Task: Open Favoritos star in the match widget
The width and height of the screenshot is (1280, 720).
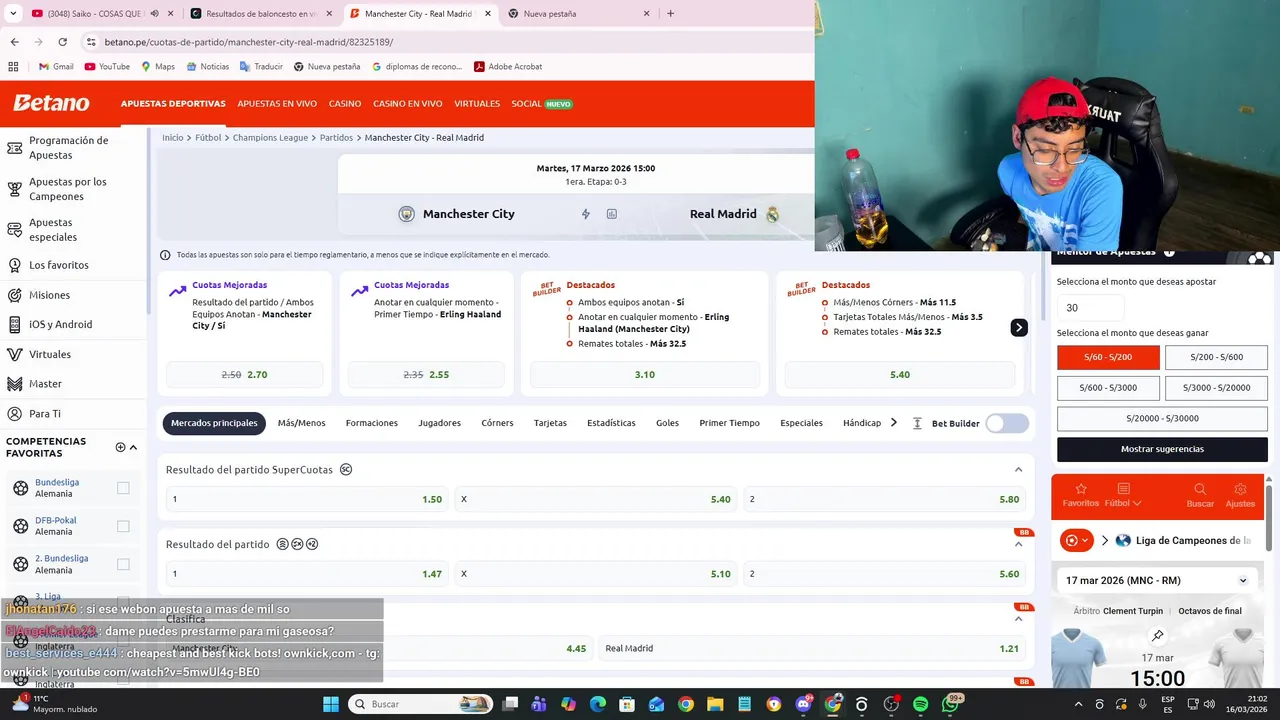Action: click(x=1080, y=495)
